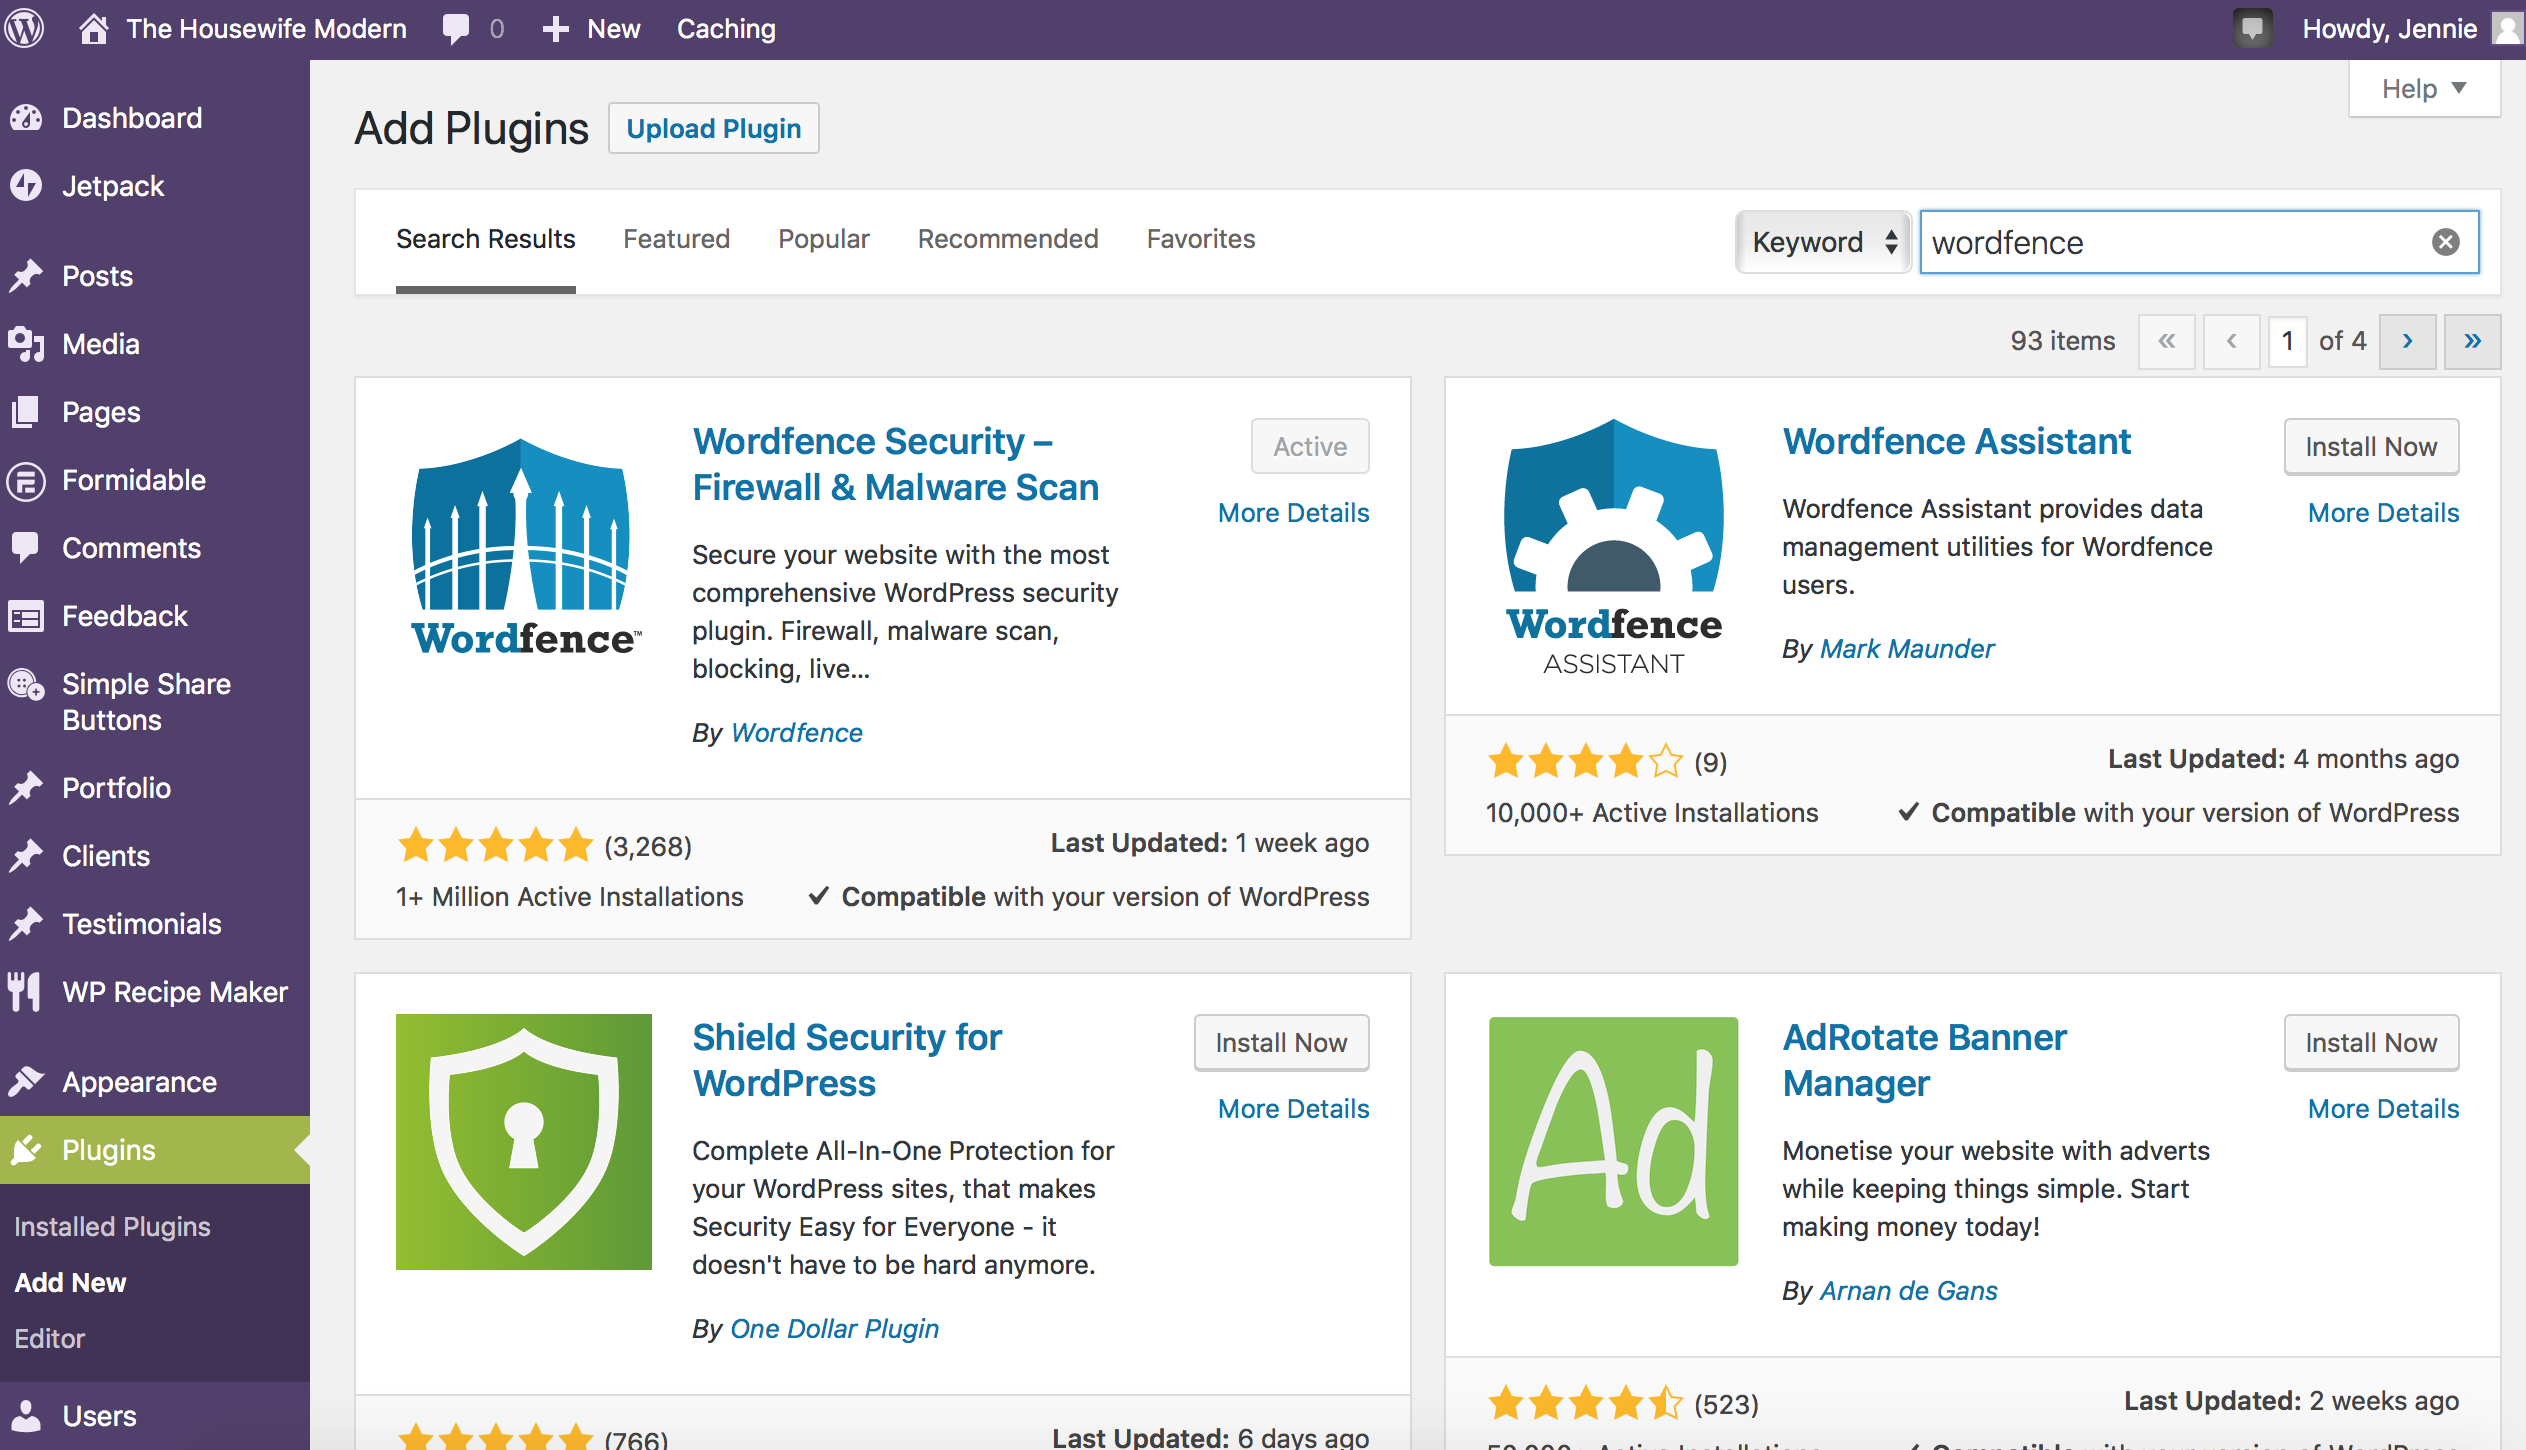2526x1450 pixels.
Task: Click the Simple Share Buttons icon
Action: click(26, 685)
